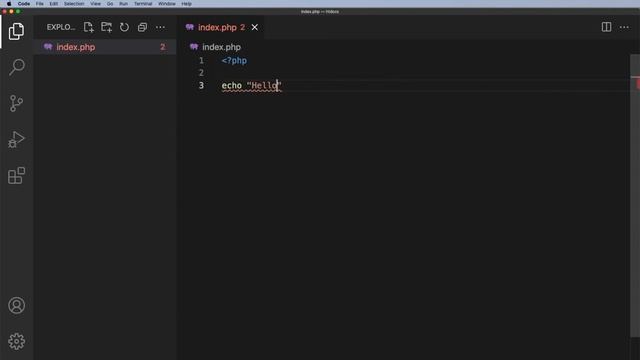Click line number 1 in gutter
This screenshot has width=640, height=360.
click(201, 61)
